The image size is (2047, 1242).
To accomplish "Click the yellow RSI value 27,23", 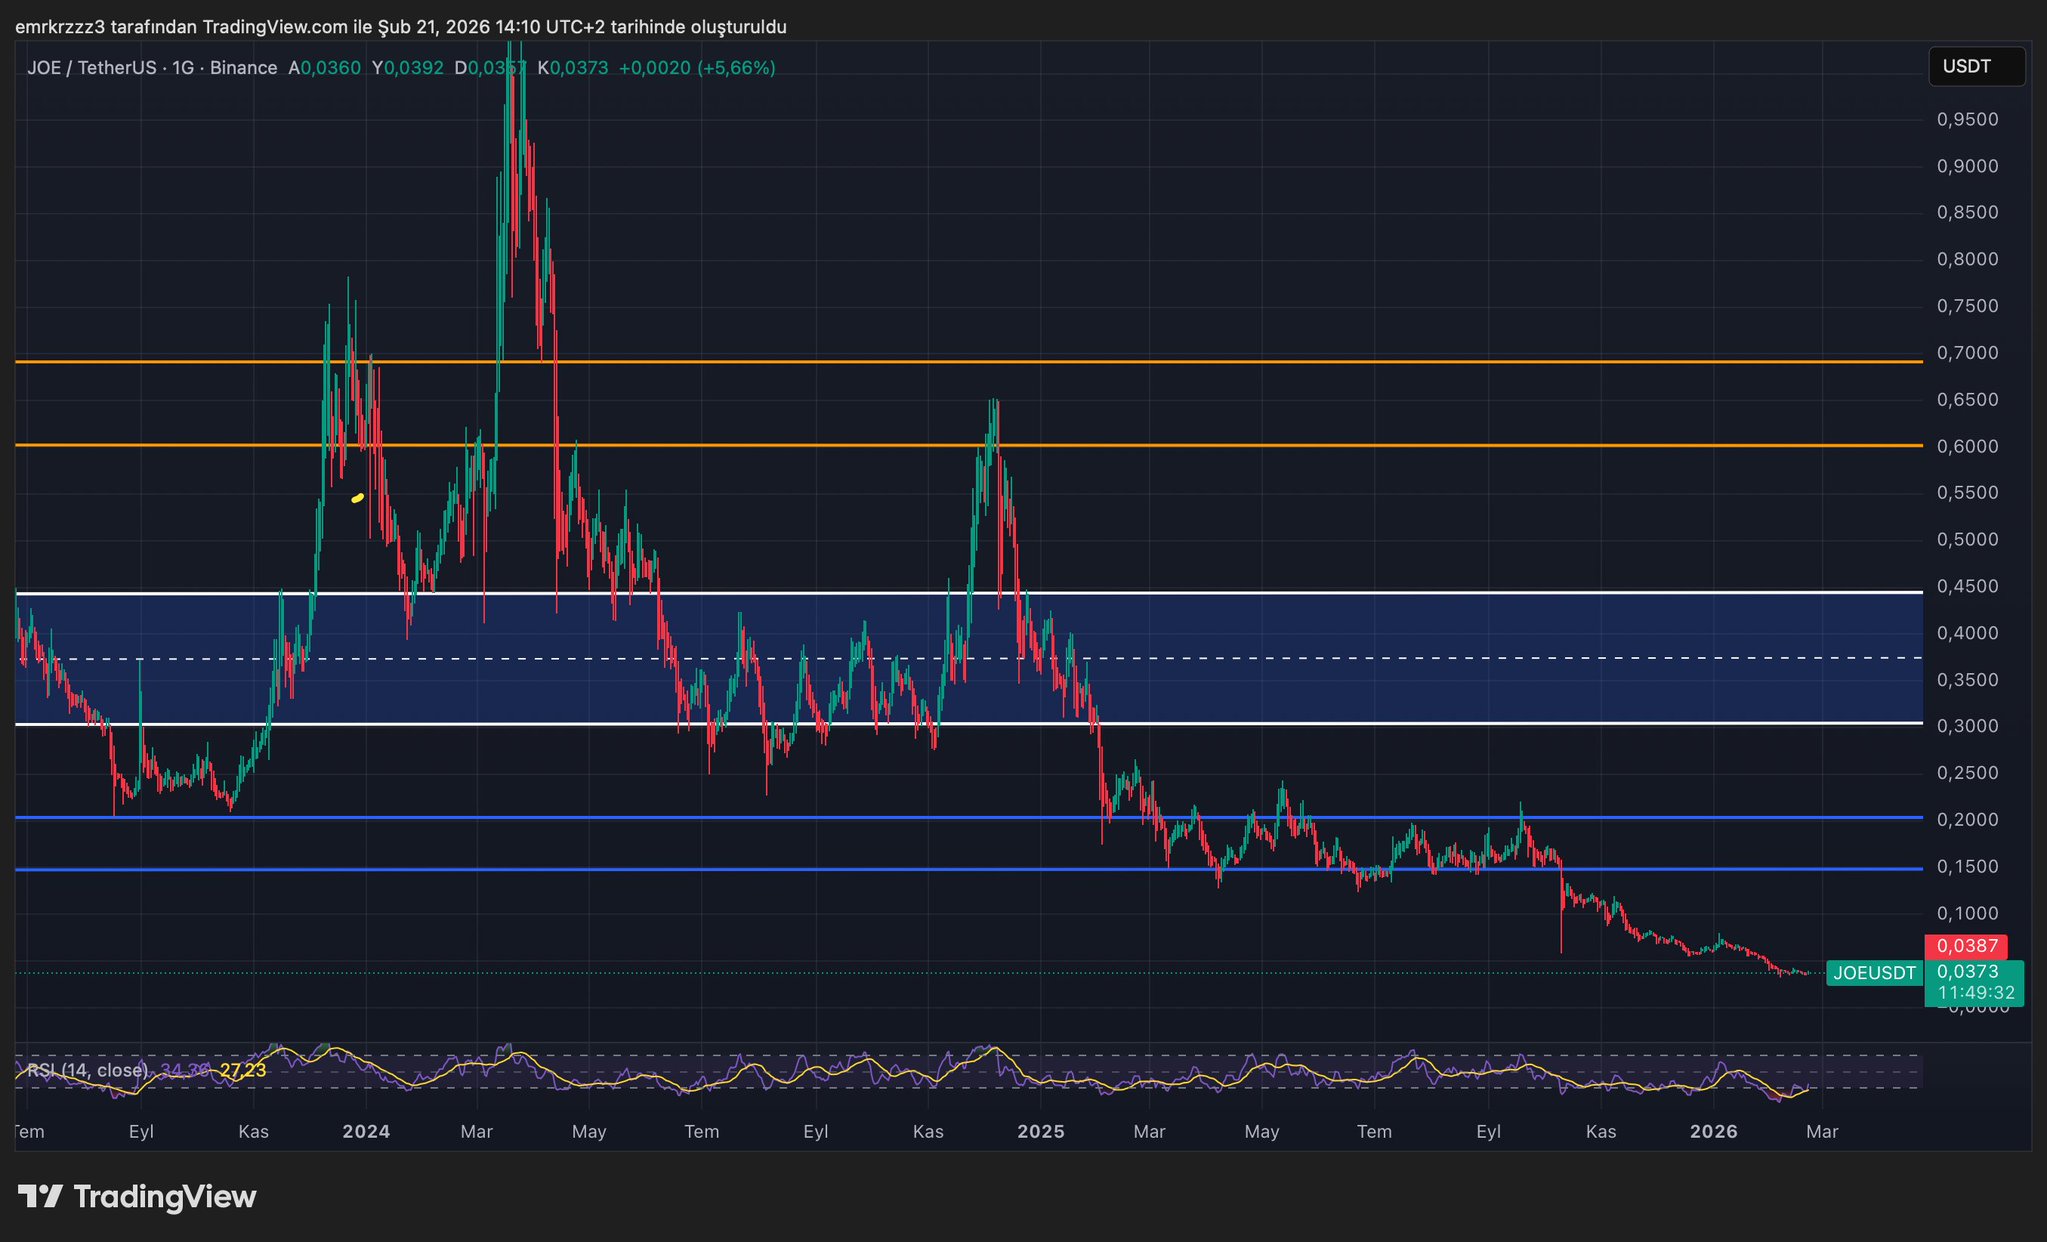I will coord(243,1070).
